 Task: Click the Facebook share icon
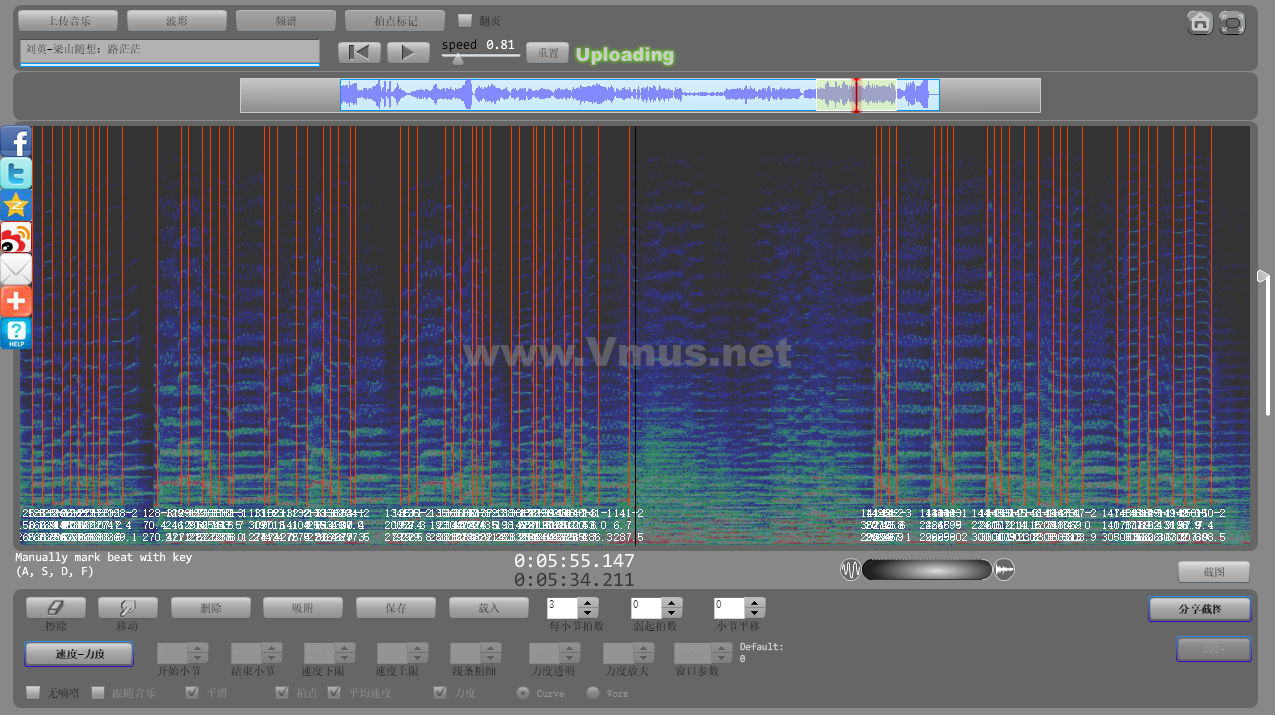tap(16, 142)
